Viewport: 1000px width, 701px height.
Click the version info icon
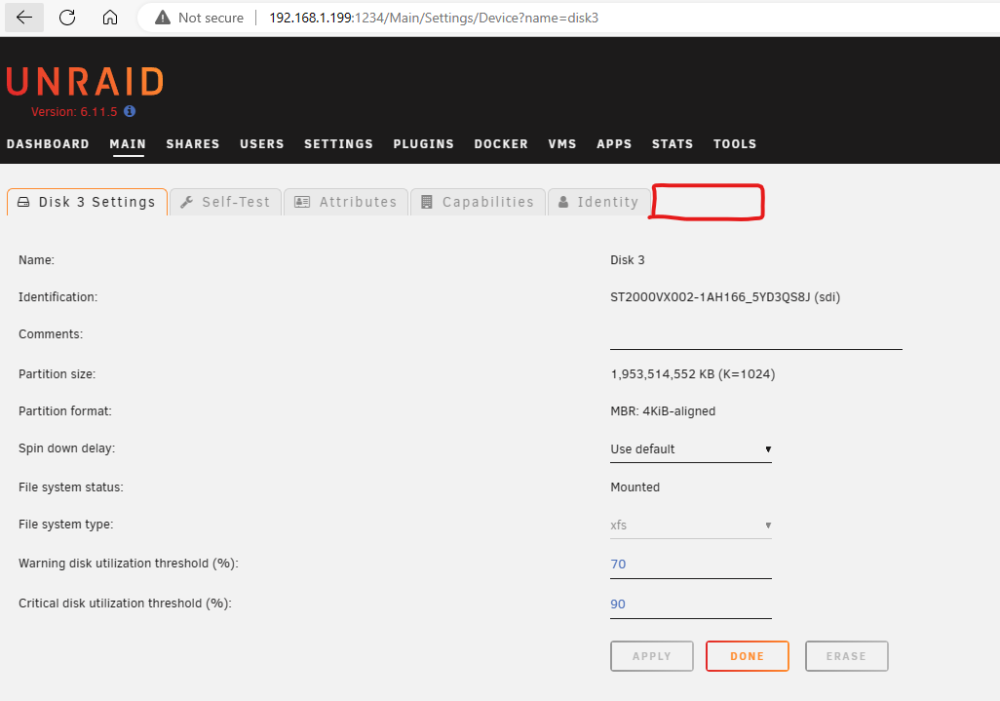click(x=129, y=111)
